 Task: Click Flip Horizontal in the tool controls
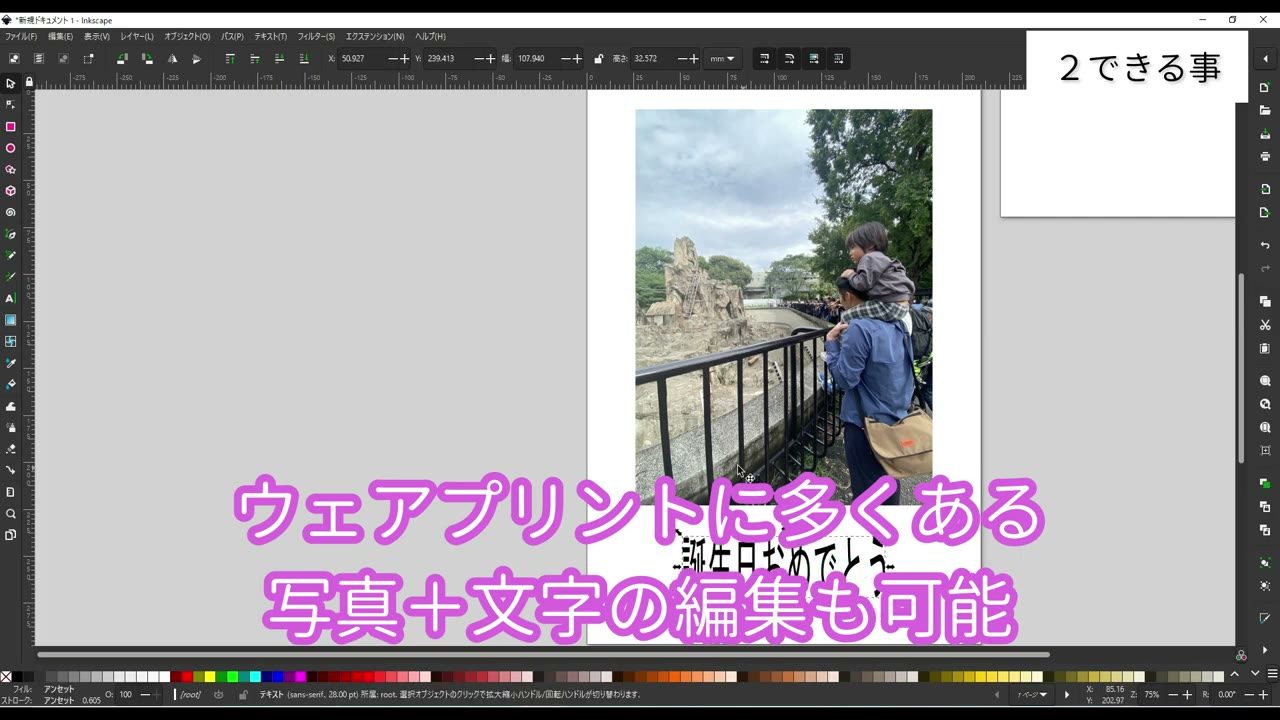click(172, 58)
